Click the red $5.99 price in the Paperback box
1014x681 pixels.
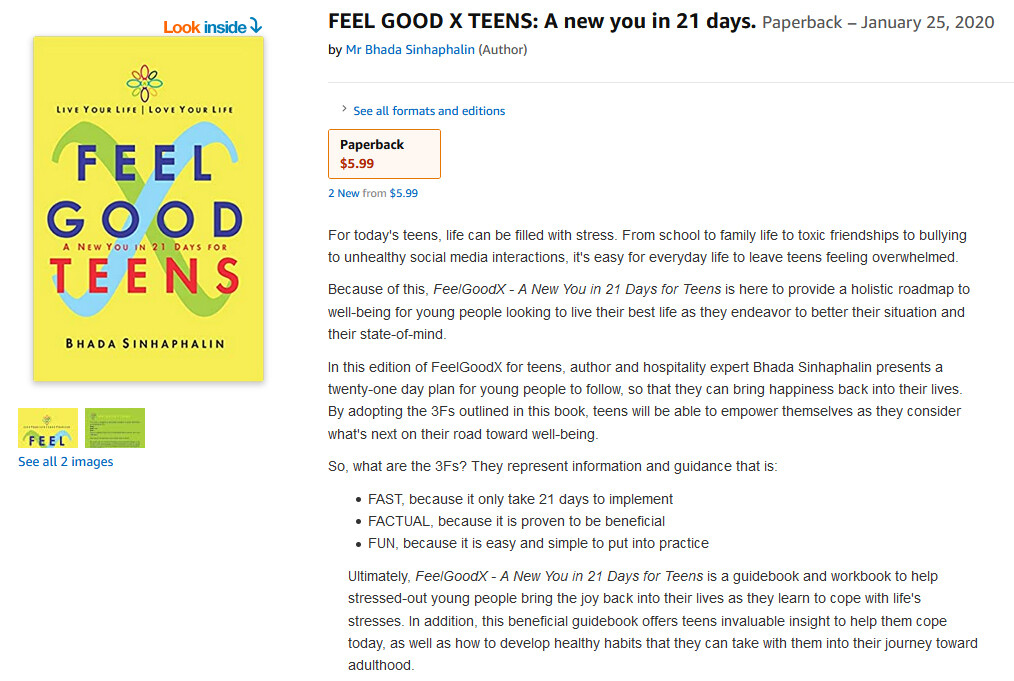[x=357, y=164]
